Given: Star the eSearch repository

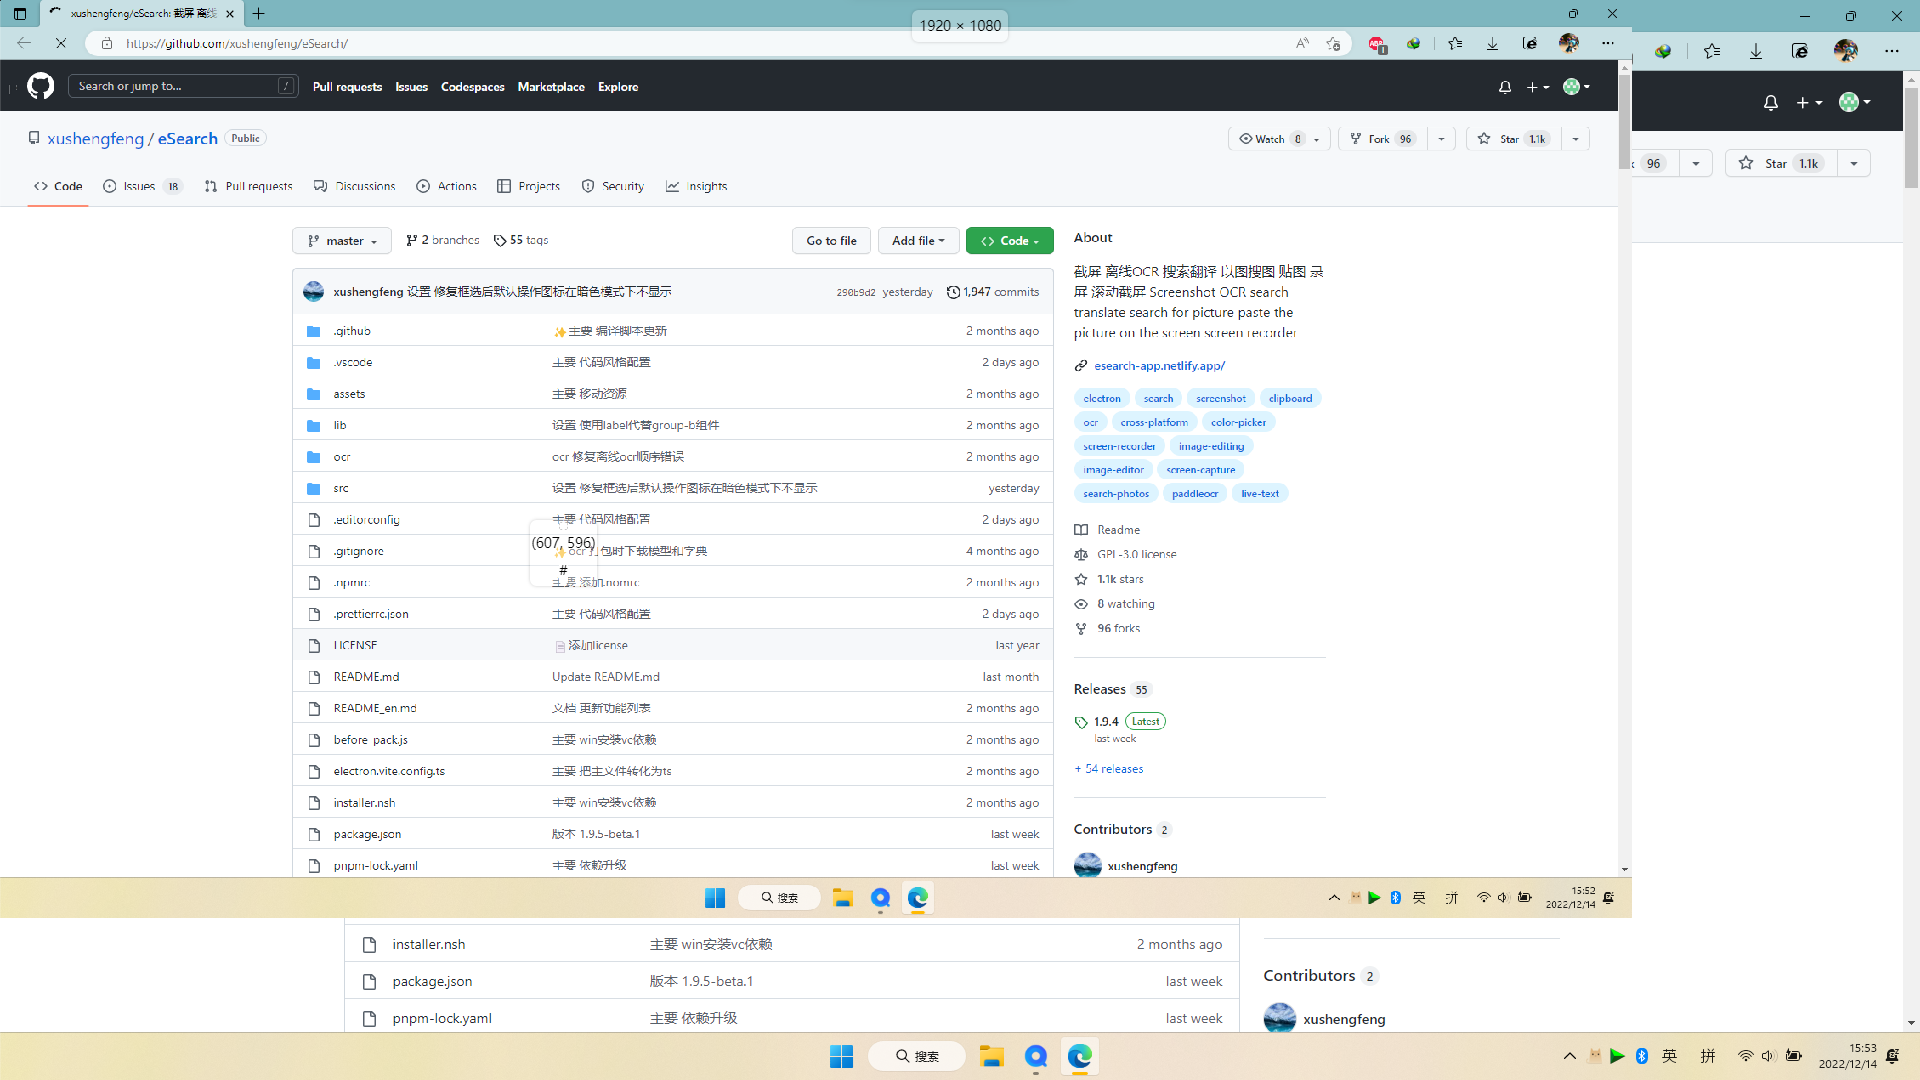Looking at the screenshot, I should click(x=1510, y=138).
